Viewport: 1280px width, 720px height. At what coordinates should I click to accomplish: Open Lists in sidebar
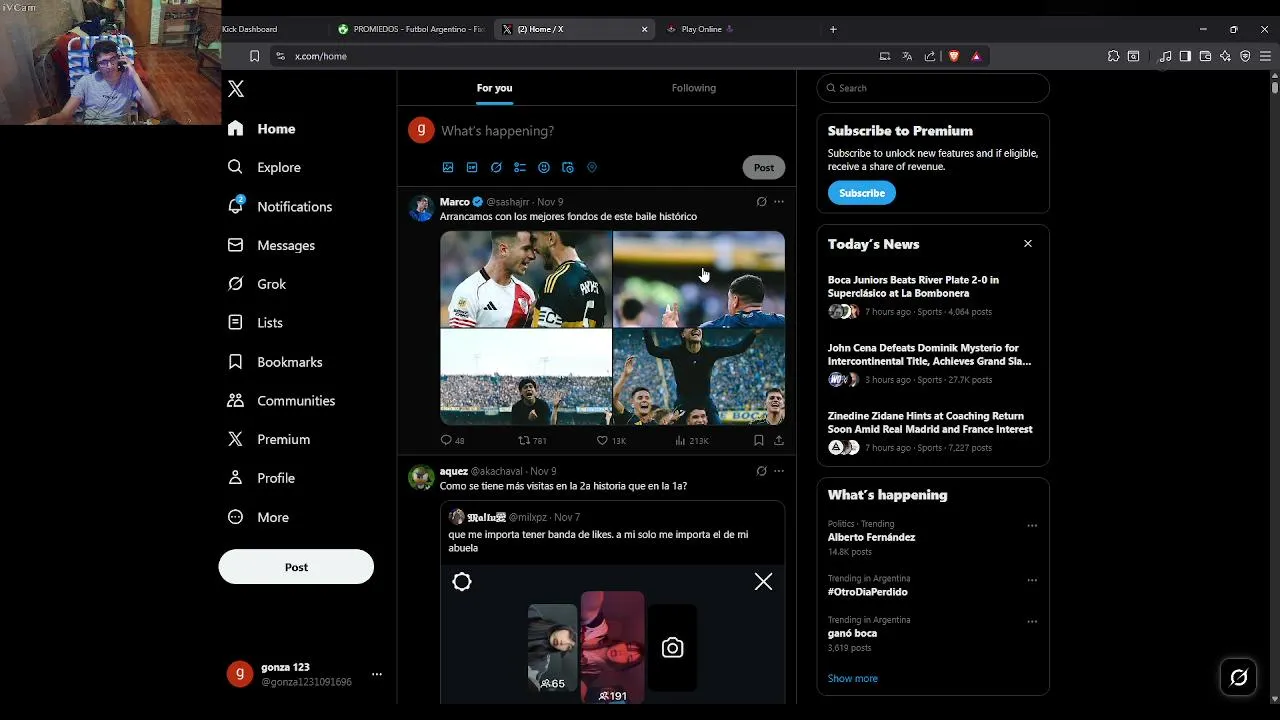point(256,323)
